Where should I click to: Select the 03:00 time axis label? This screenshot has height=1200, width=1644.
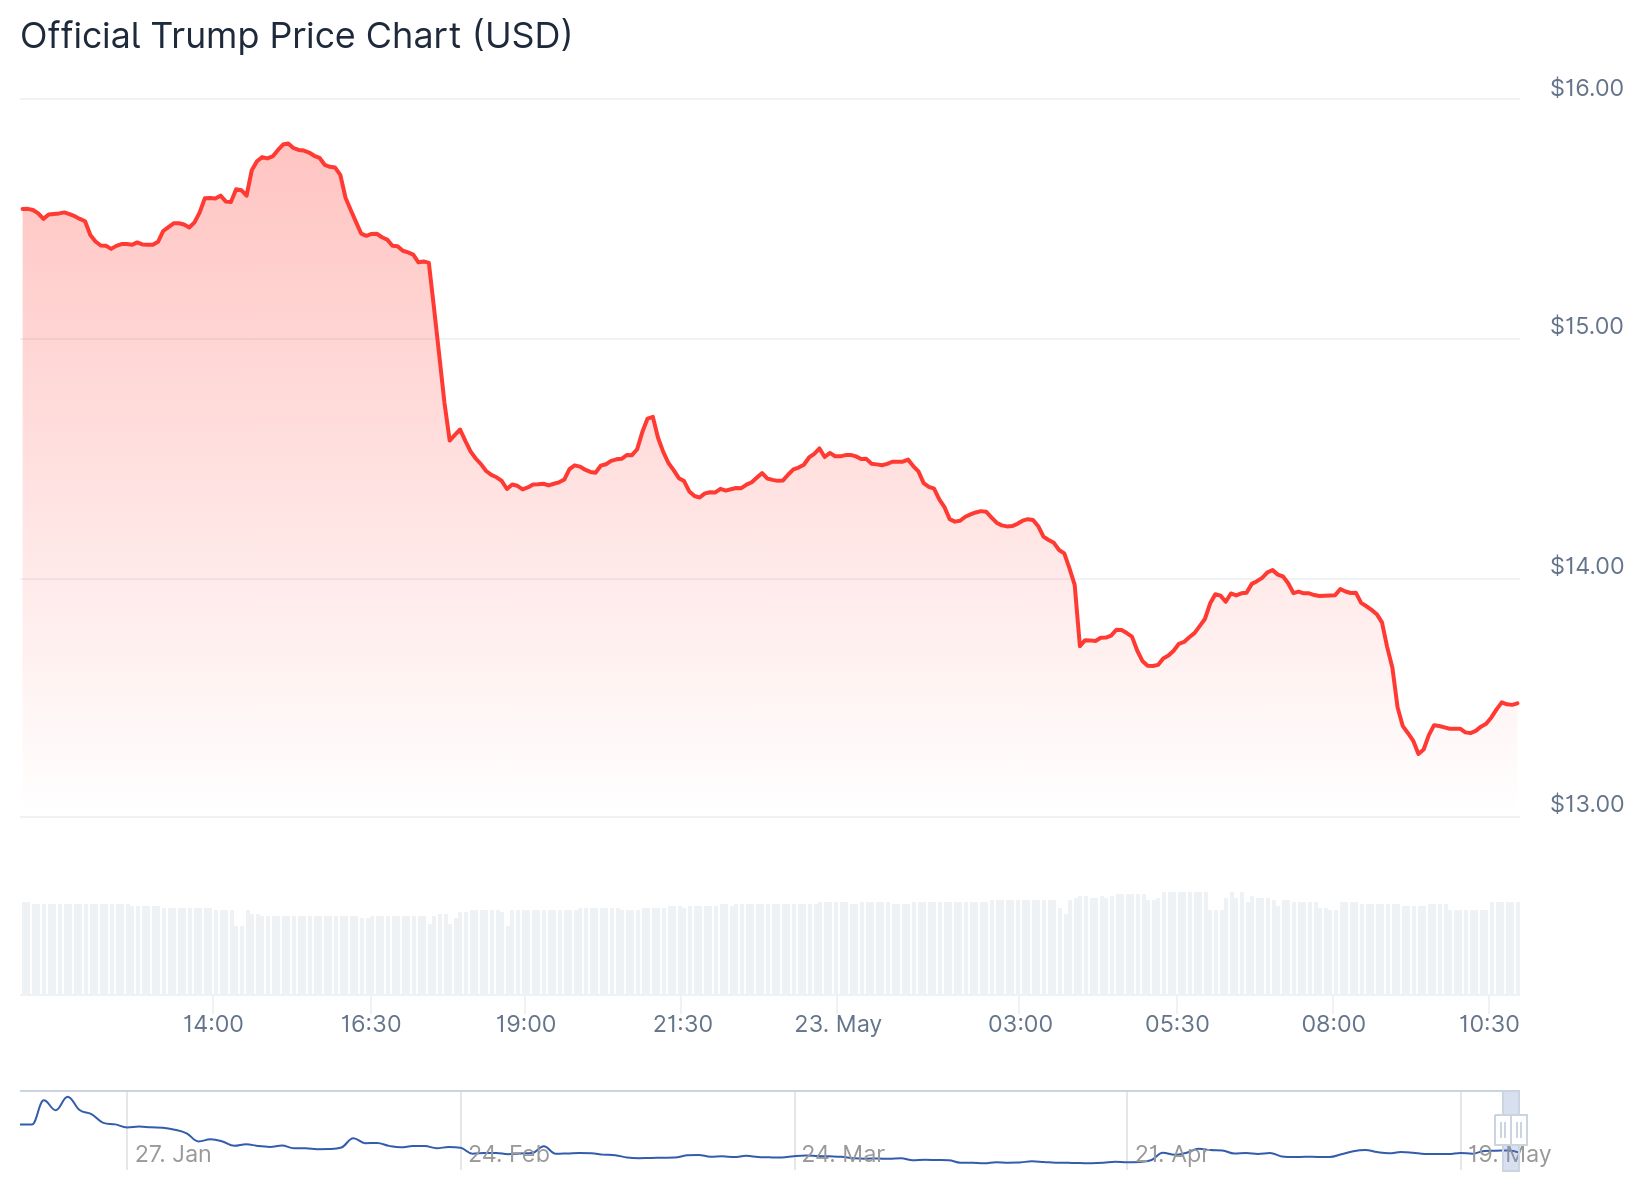pyautogui.click(x=1020, y=1024)
